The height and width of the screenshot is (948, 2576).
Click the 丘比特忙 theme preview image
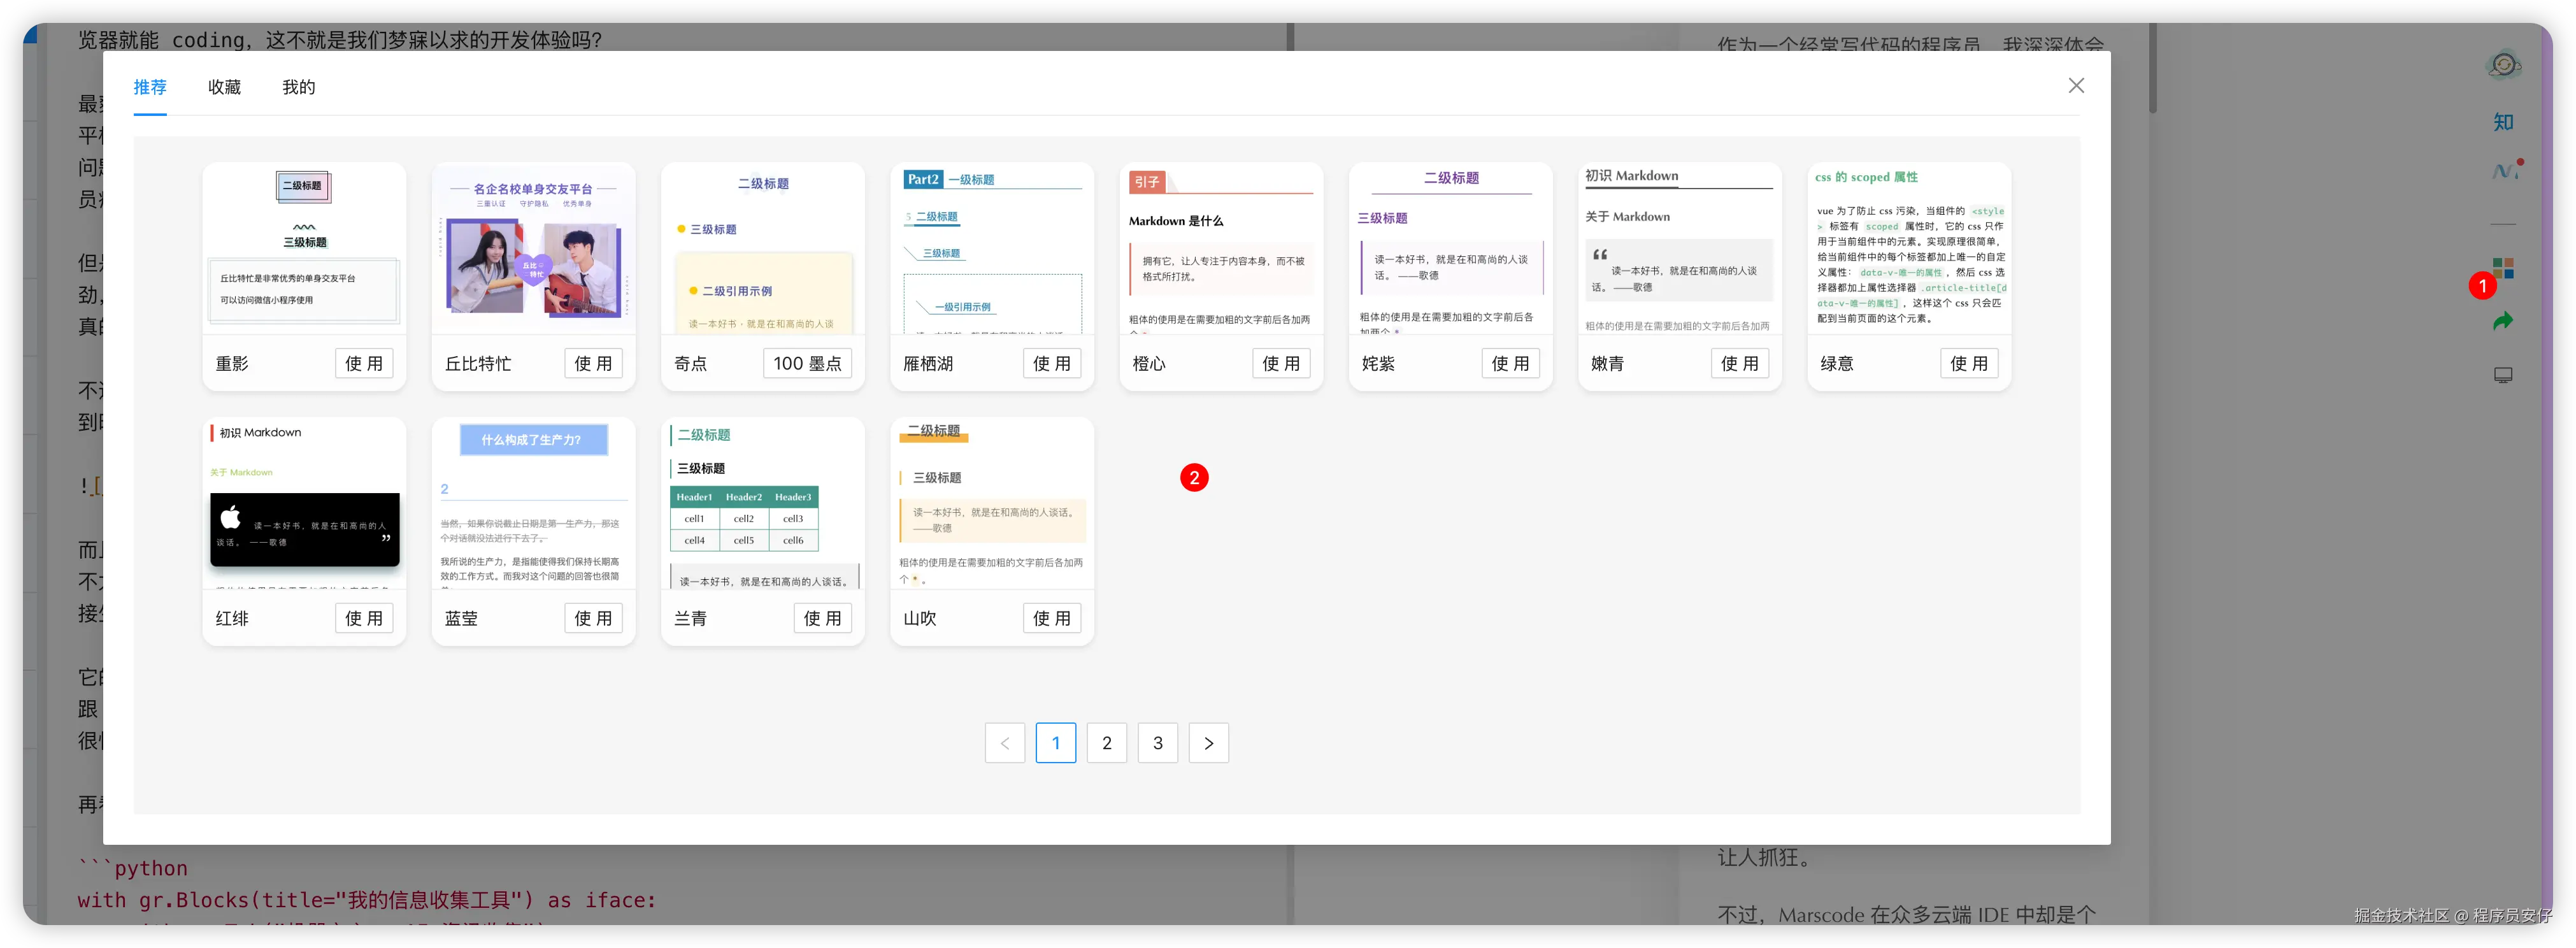pos(533,250)
